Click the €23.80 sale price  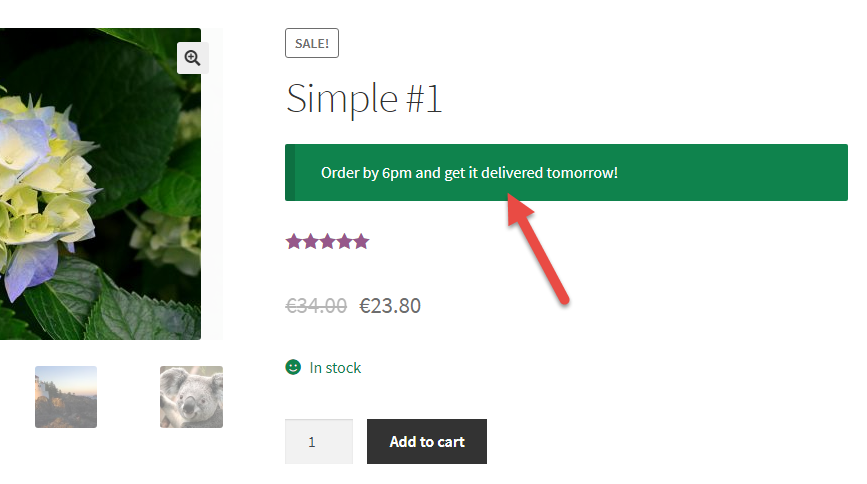[x=390, y=305]
